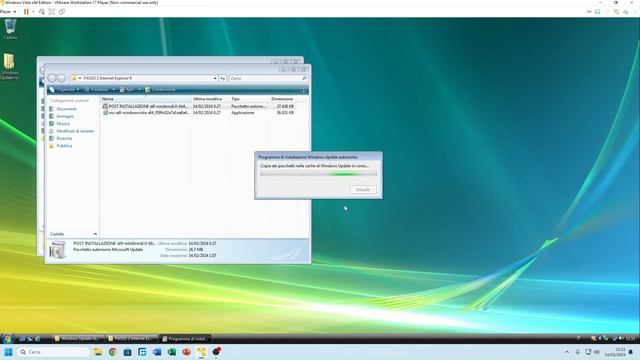Sort files by the Dimensione column

tap(282, 99)
